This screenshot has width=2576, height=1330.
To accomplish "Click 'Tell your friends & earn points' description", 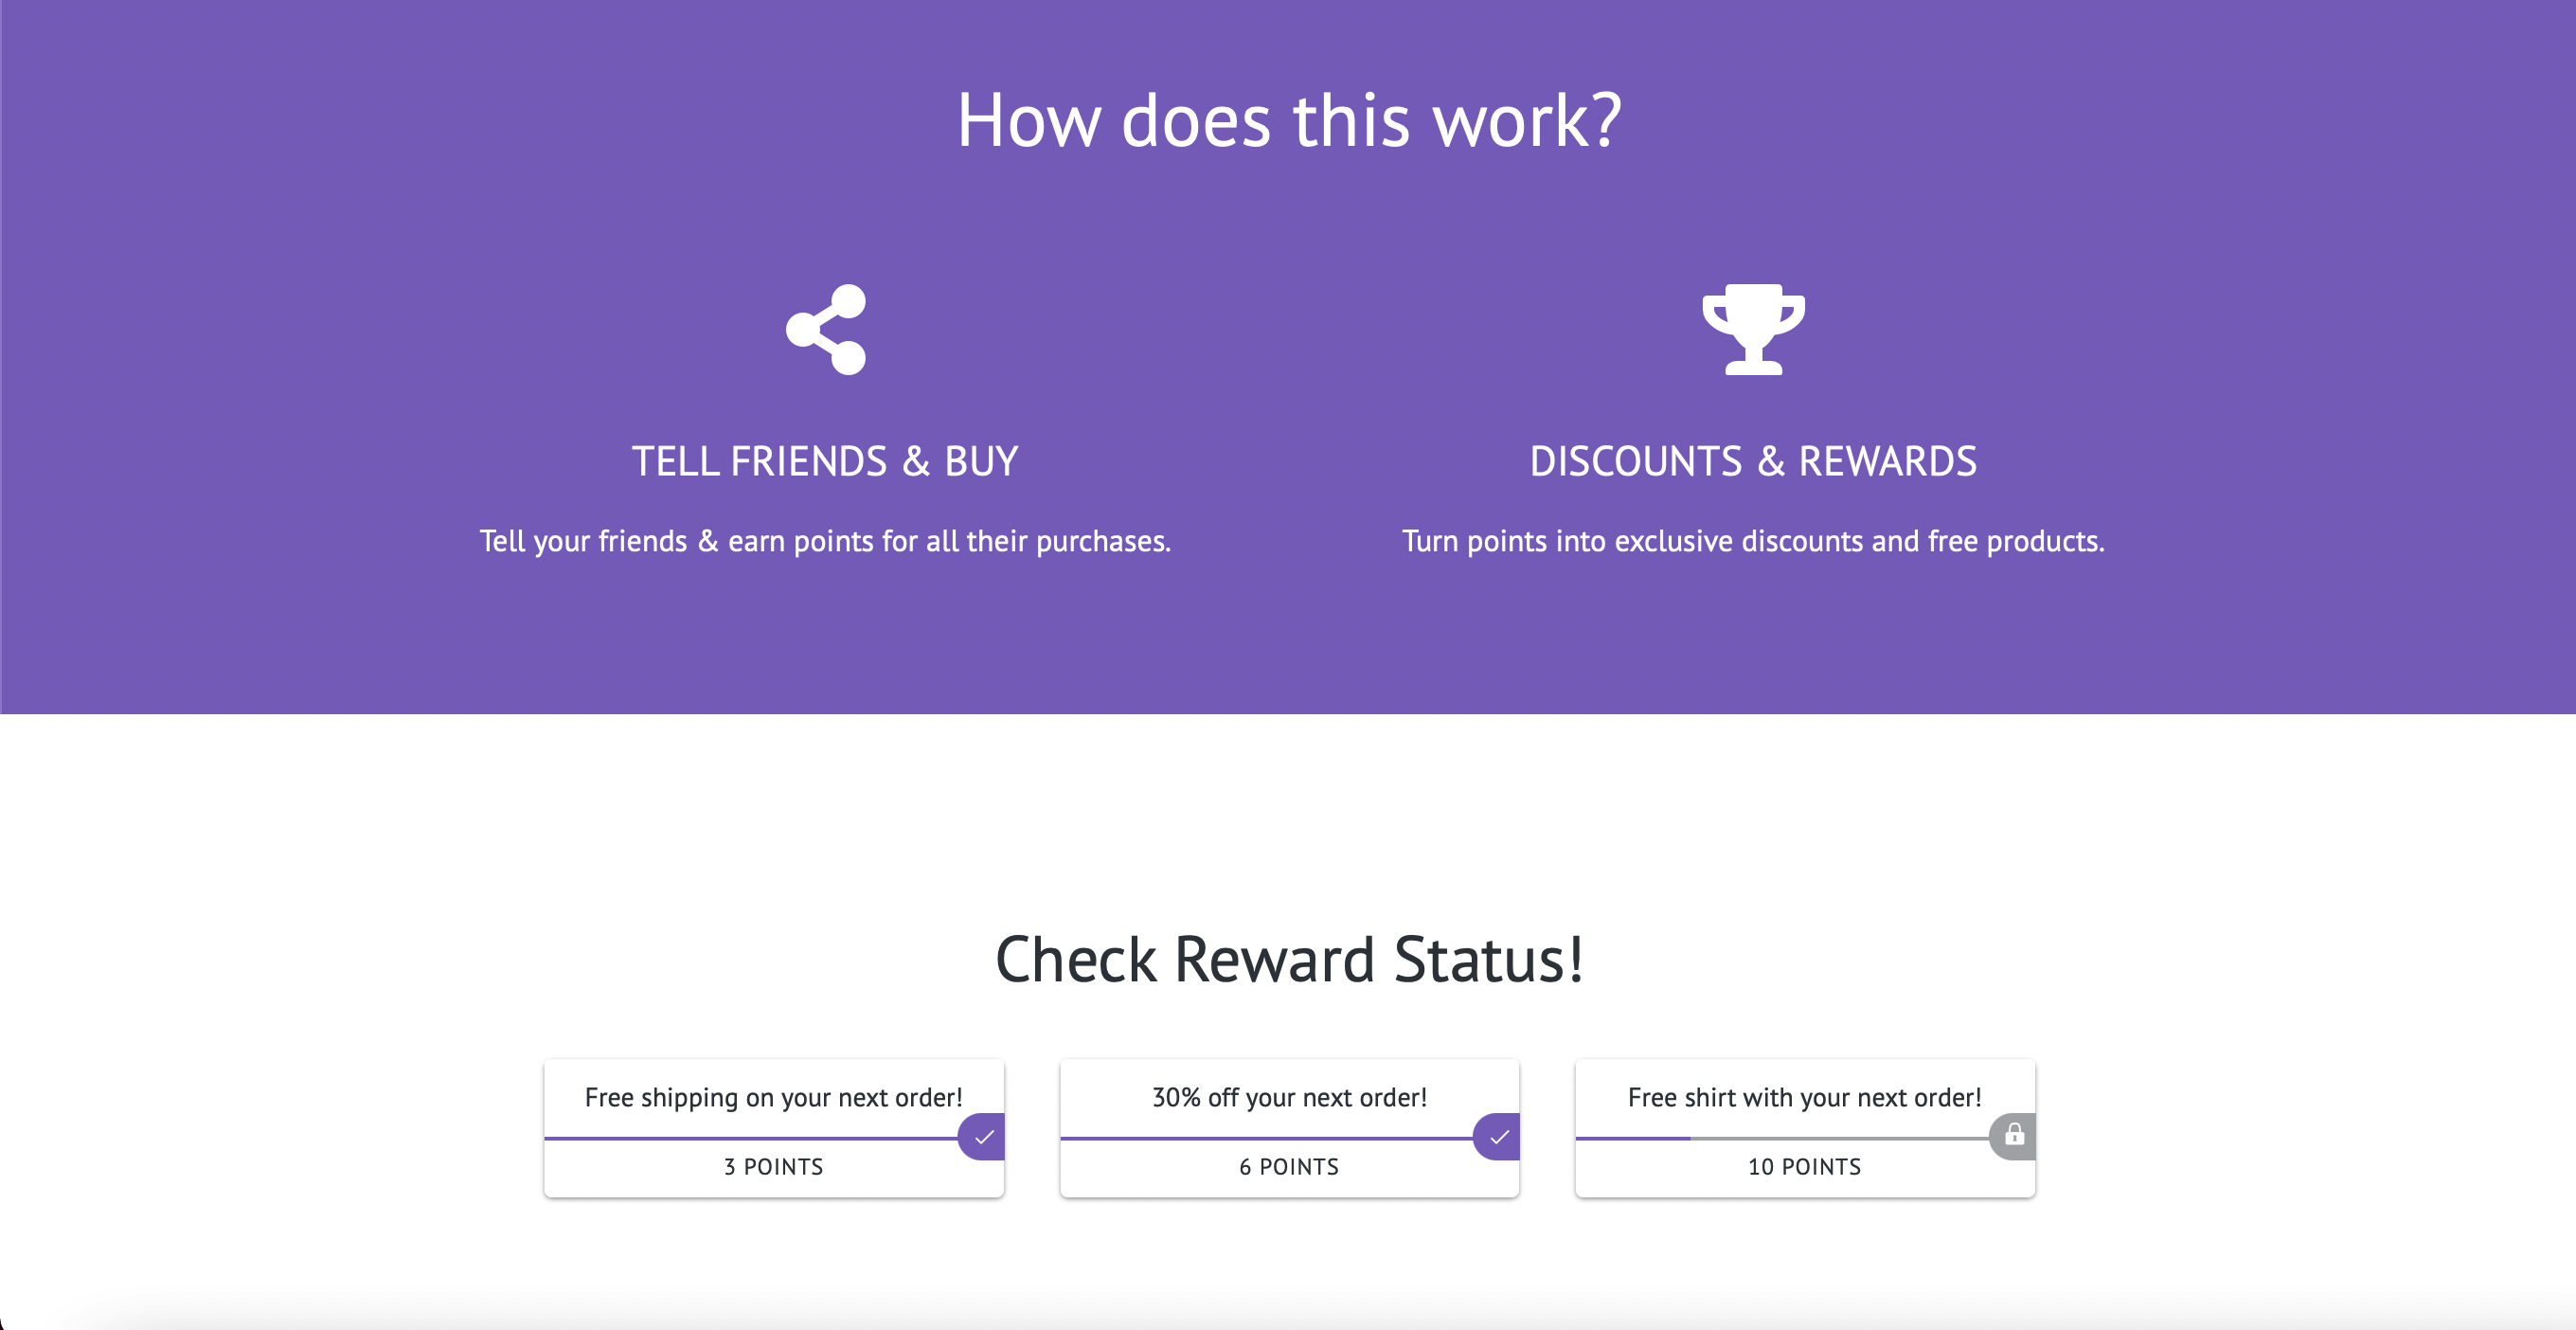I will pyautogui.click(x=825, y=541).
